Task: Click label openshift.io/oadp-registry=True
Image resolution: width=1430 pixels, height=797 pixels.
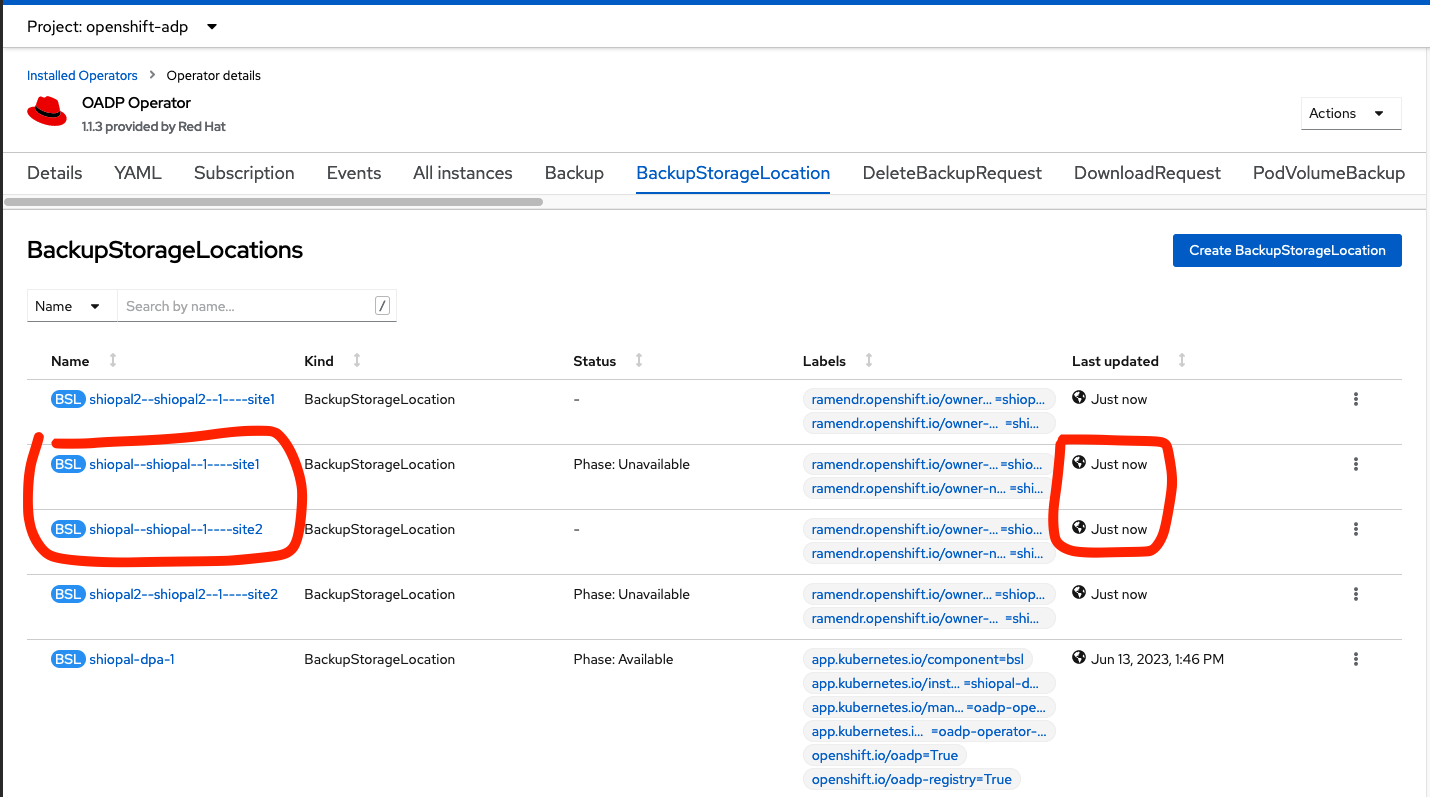Action: click(x=912, y=779)
